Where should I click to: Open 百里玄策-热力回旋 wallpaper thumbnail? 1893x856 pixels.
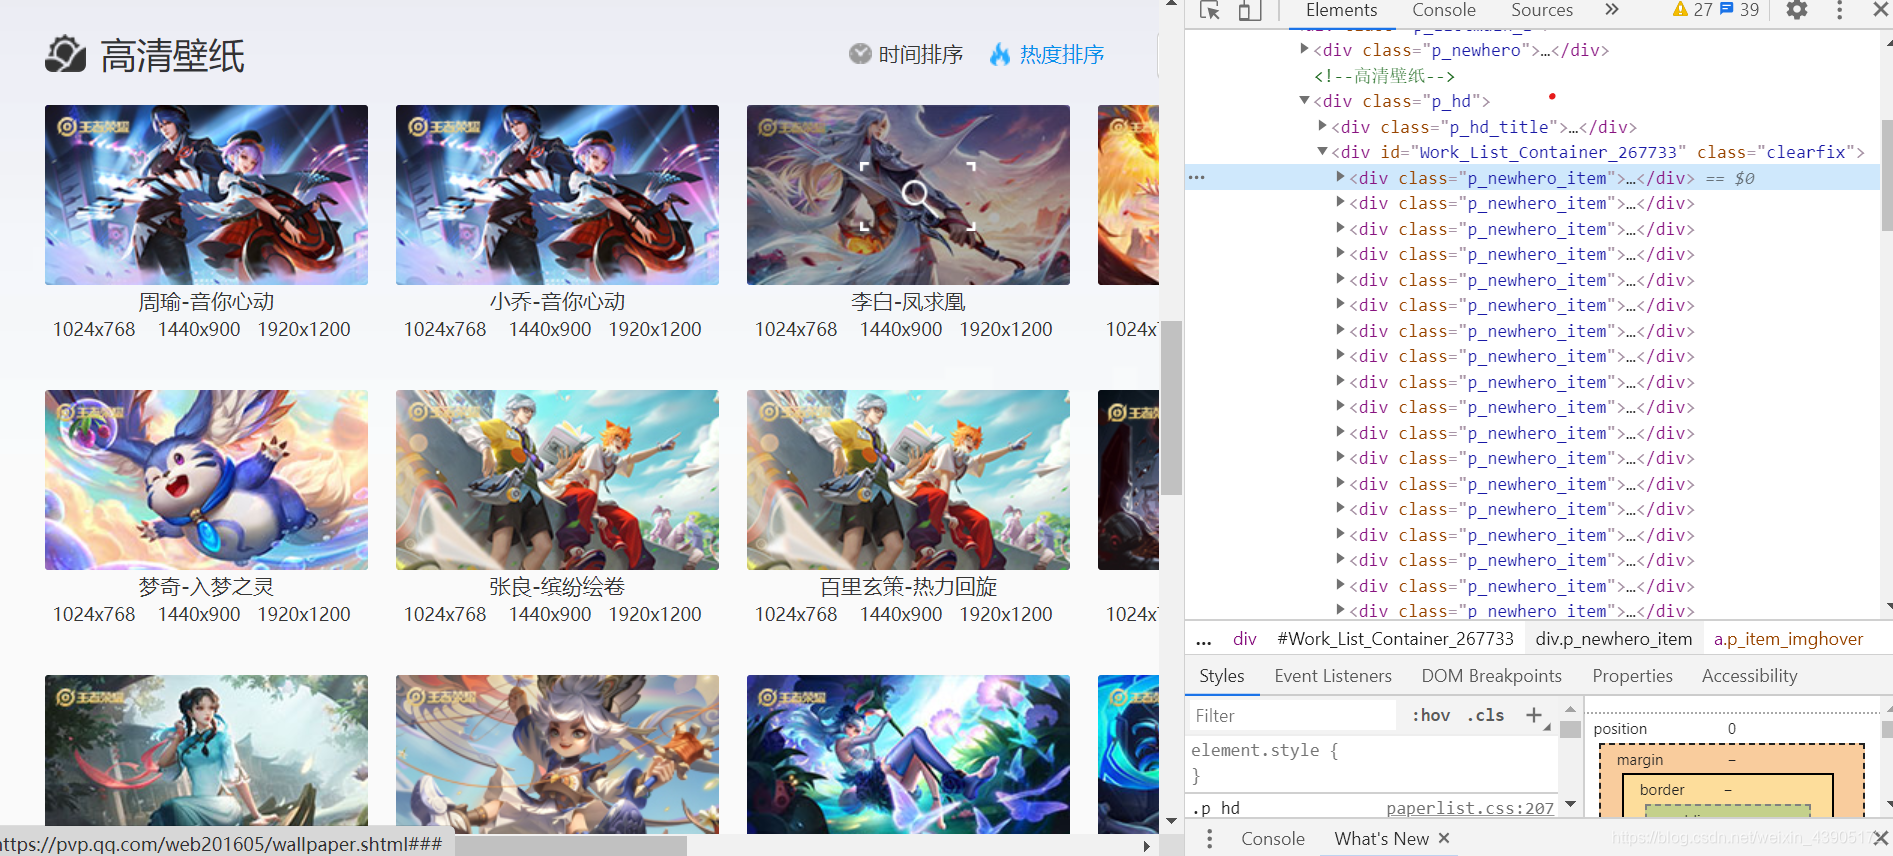[x=908, y=480]
